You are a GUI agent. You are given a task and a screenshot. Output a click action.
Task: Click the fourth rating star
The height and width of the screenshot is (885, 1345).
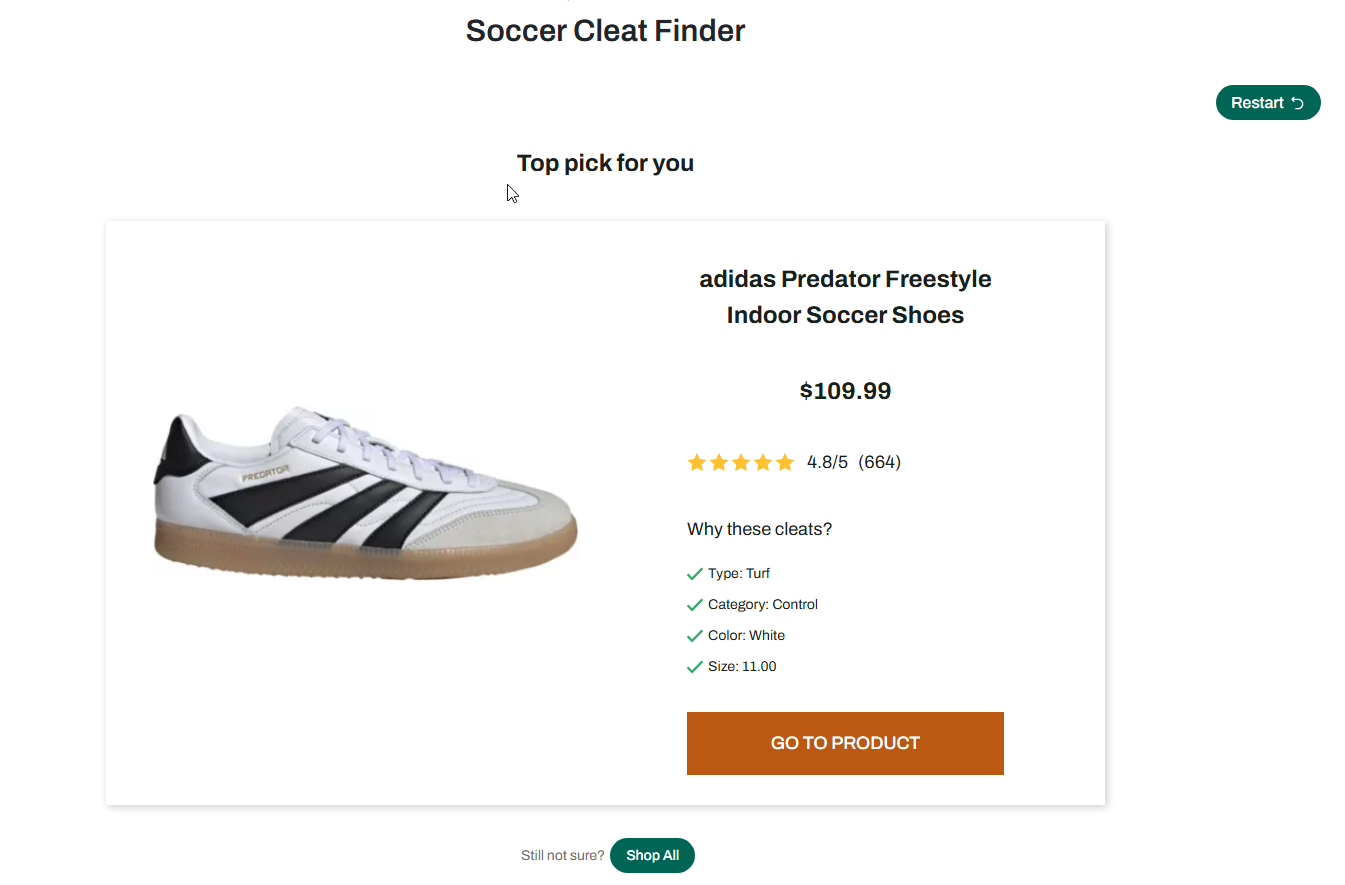click(763, 462)
